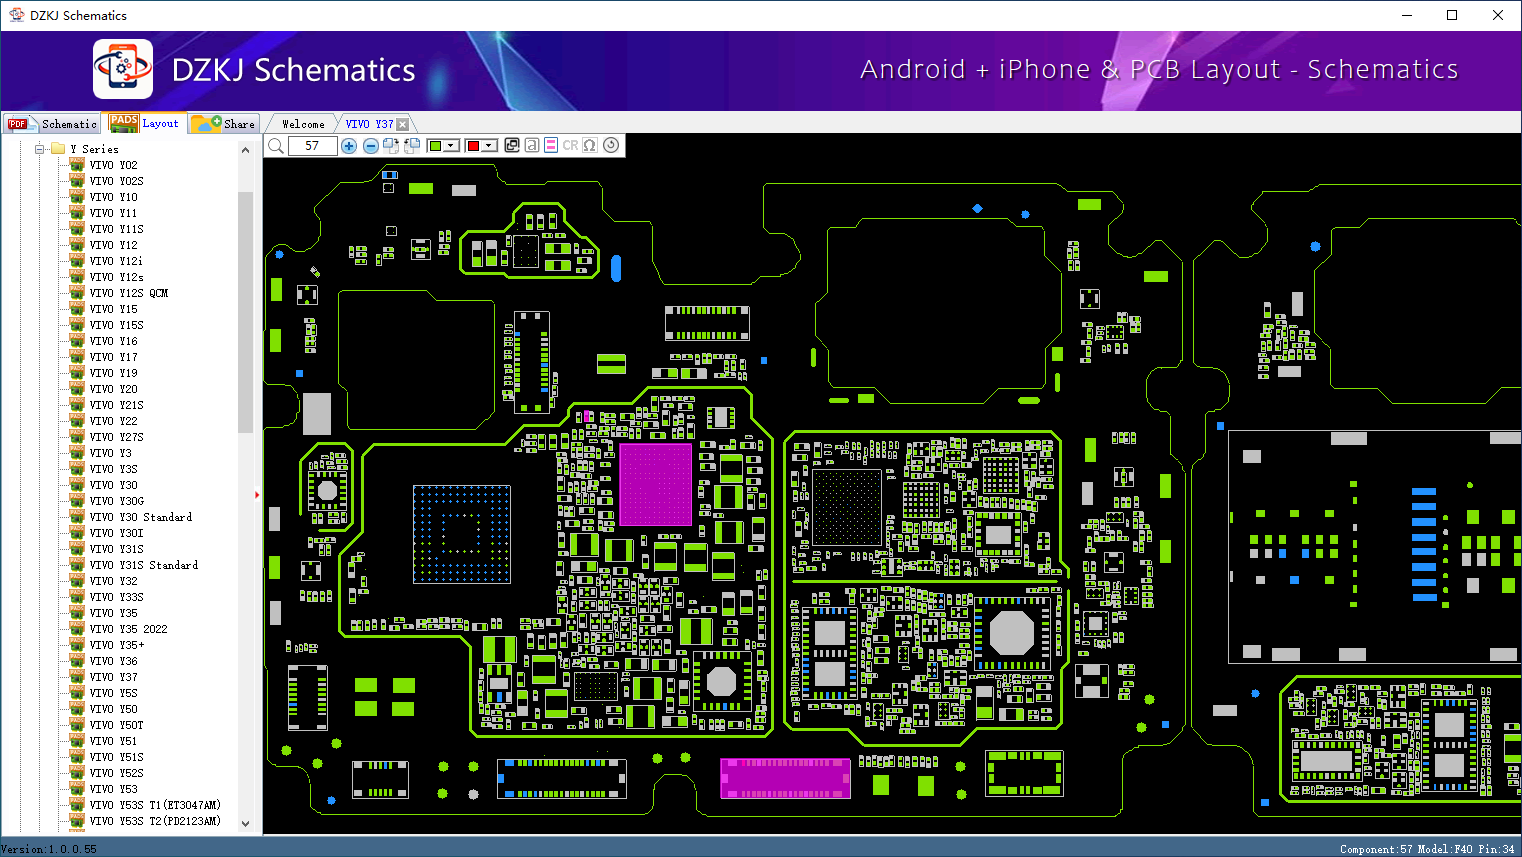Click the PADS icon beside VIVO Y5S
Image resolution: width=1522 pixels, height=857 pixels.
pos(77,692)
